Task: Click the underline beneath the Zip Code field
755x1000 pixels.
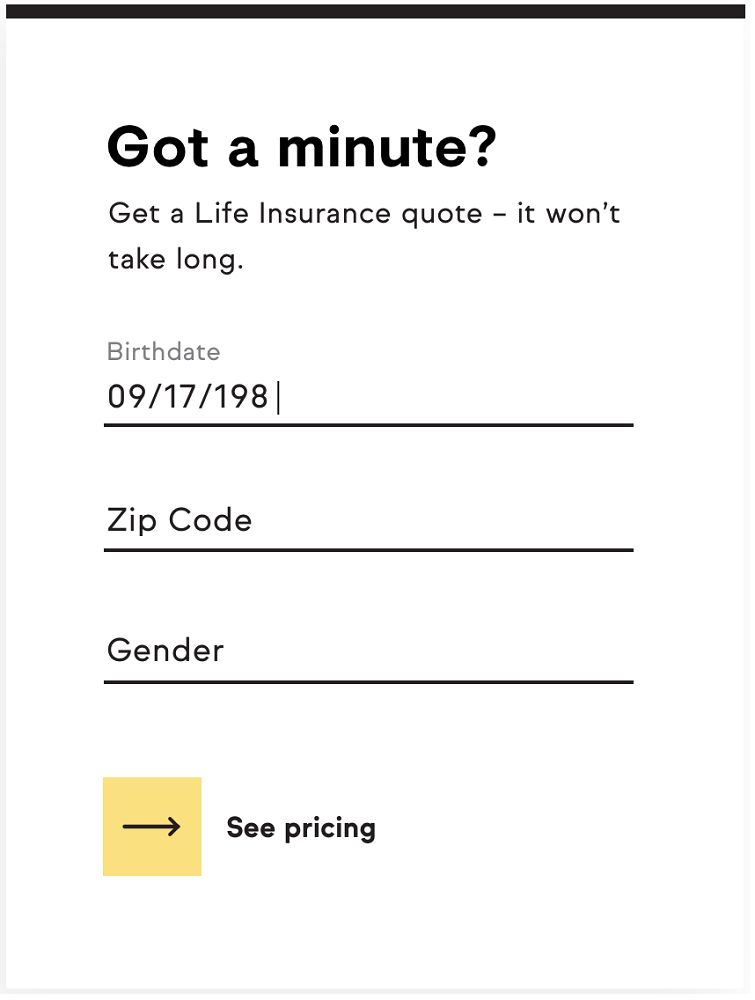Action: click(x=368, y=550)
